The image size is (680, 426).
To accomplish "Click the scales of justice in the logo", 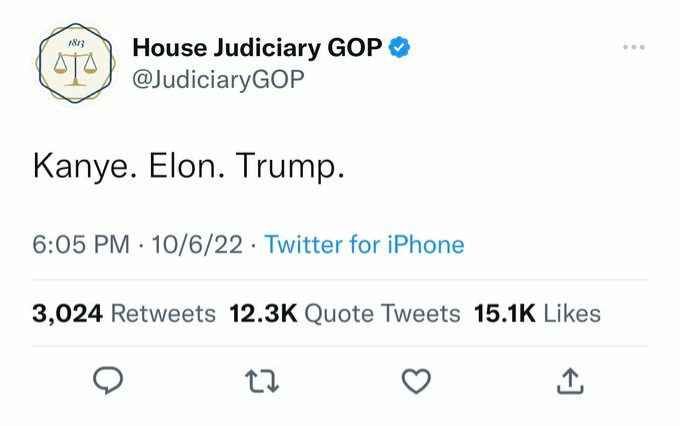I will pyautogui.click(x=75, y=69).
